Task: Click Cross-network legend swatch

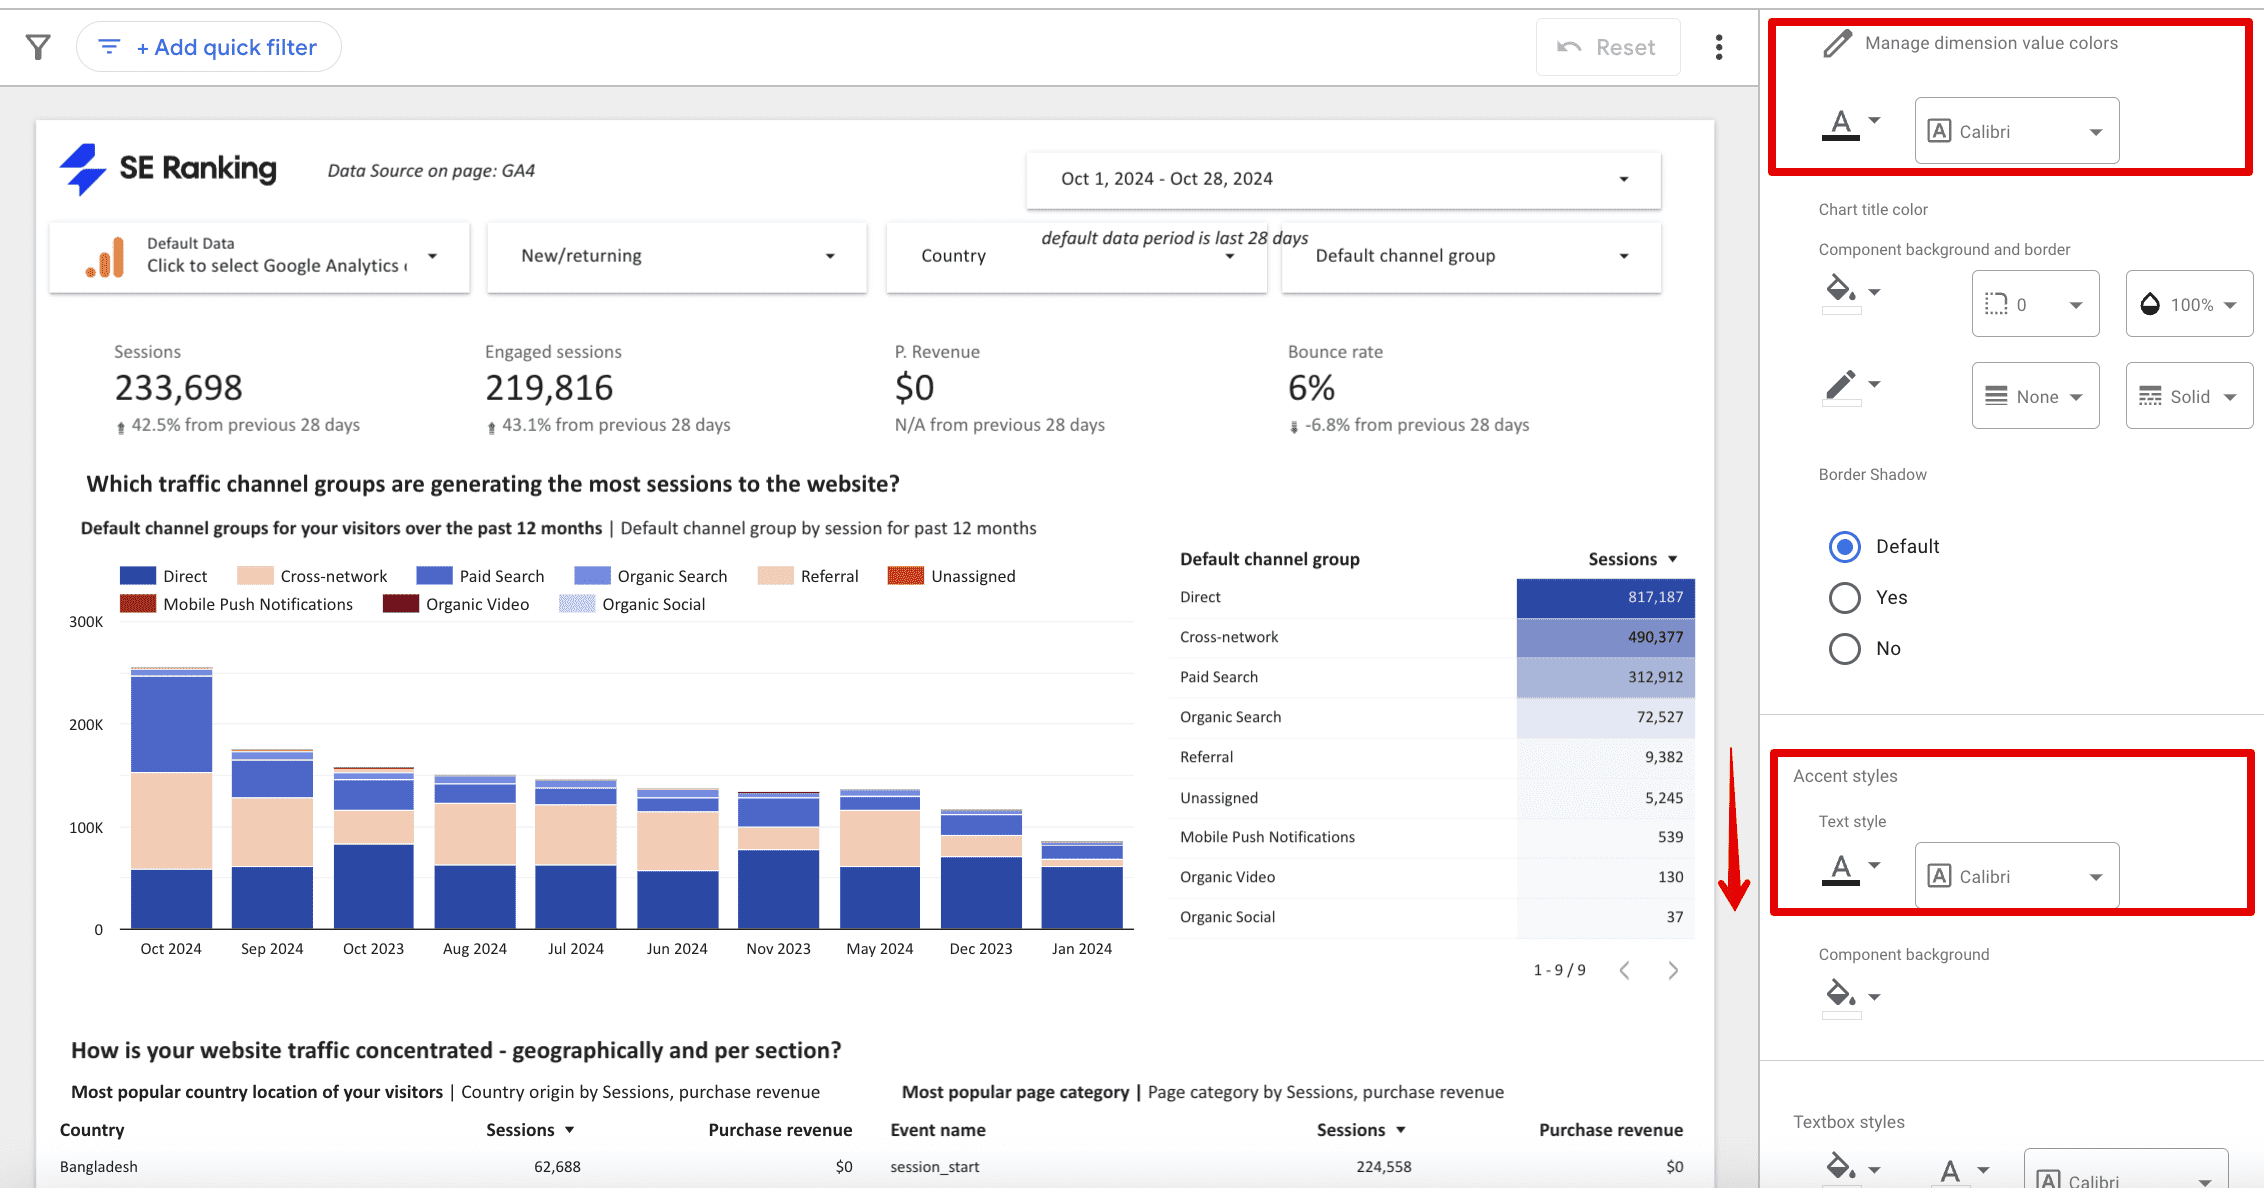Action: click(255, 576)
